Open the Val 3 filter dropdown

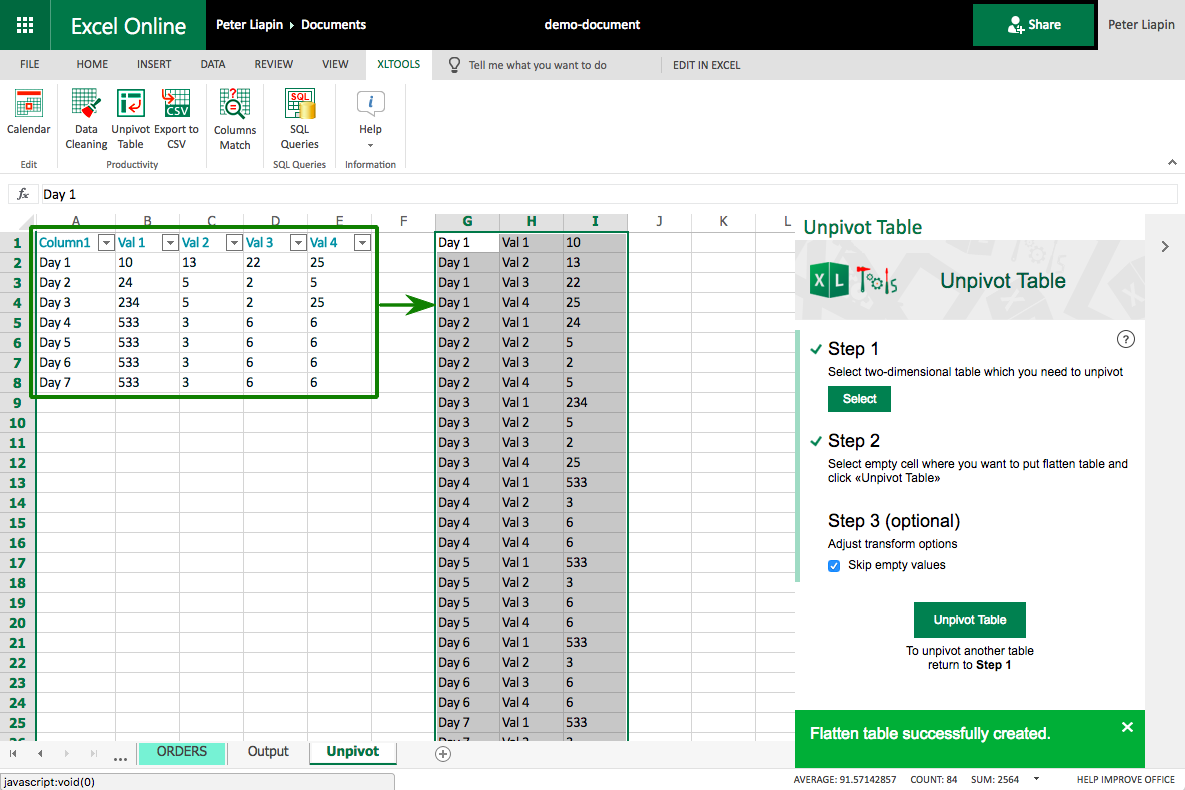[298, 243]
